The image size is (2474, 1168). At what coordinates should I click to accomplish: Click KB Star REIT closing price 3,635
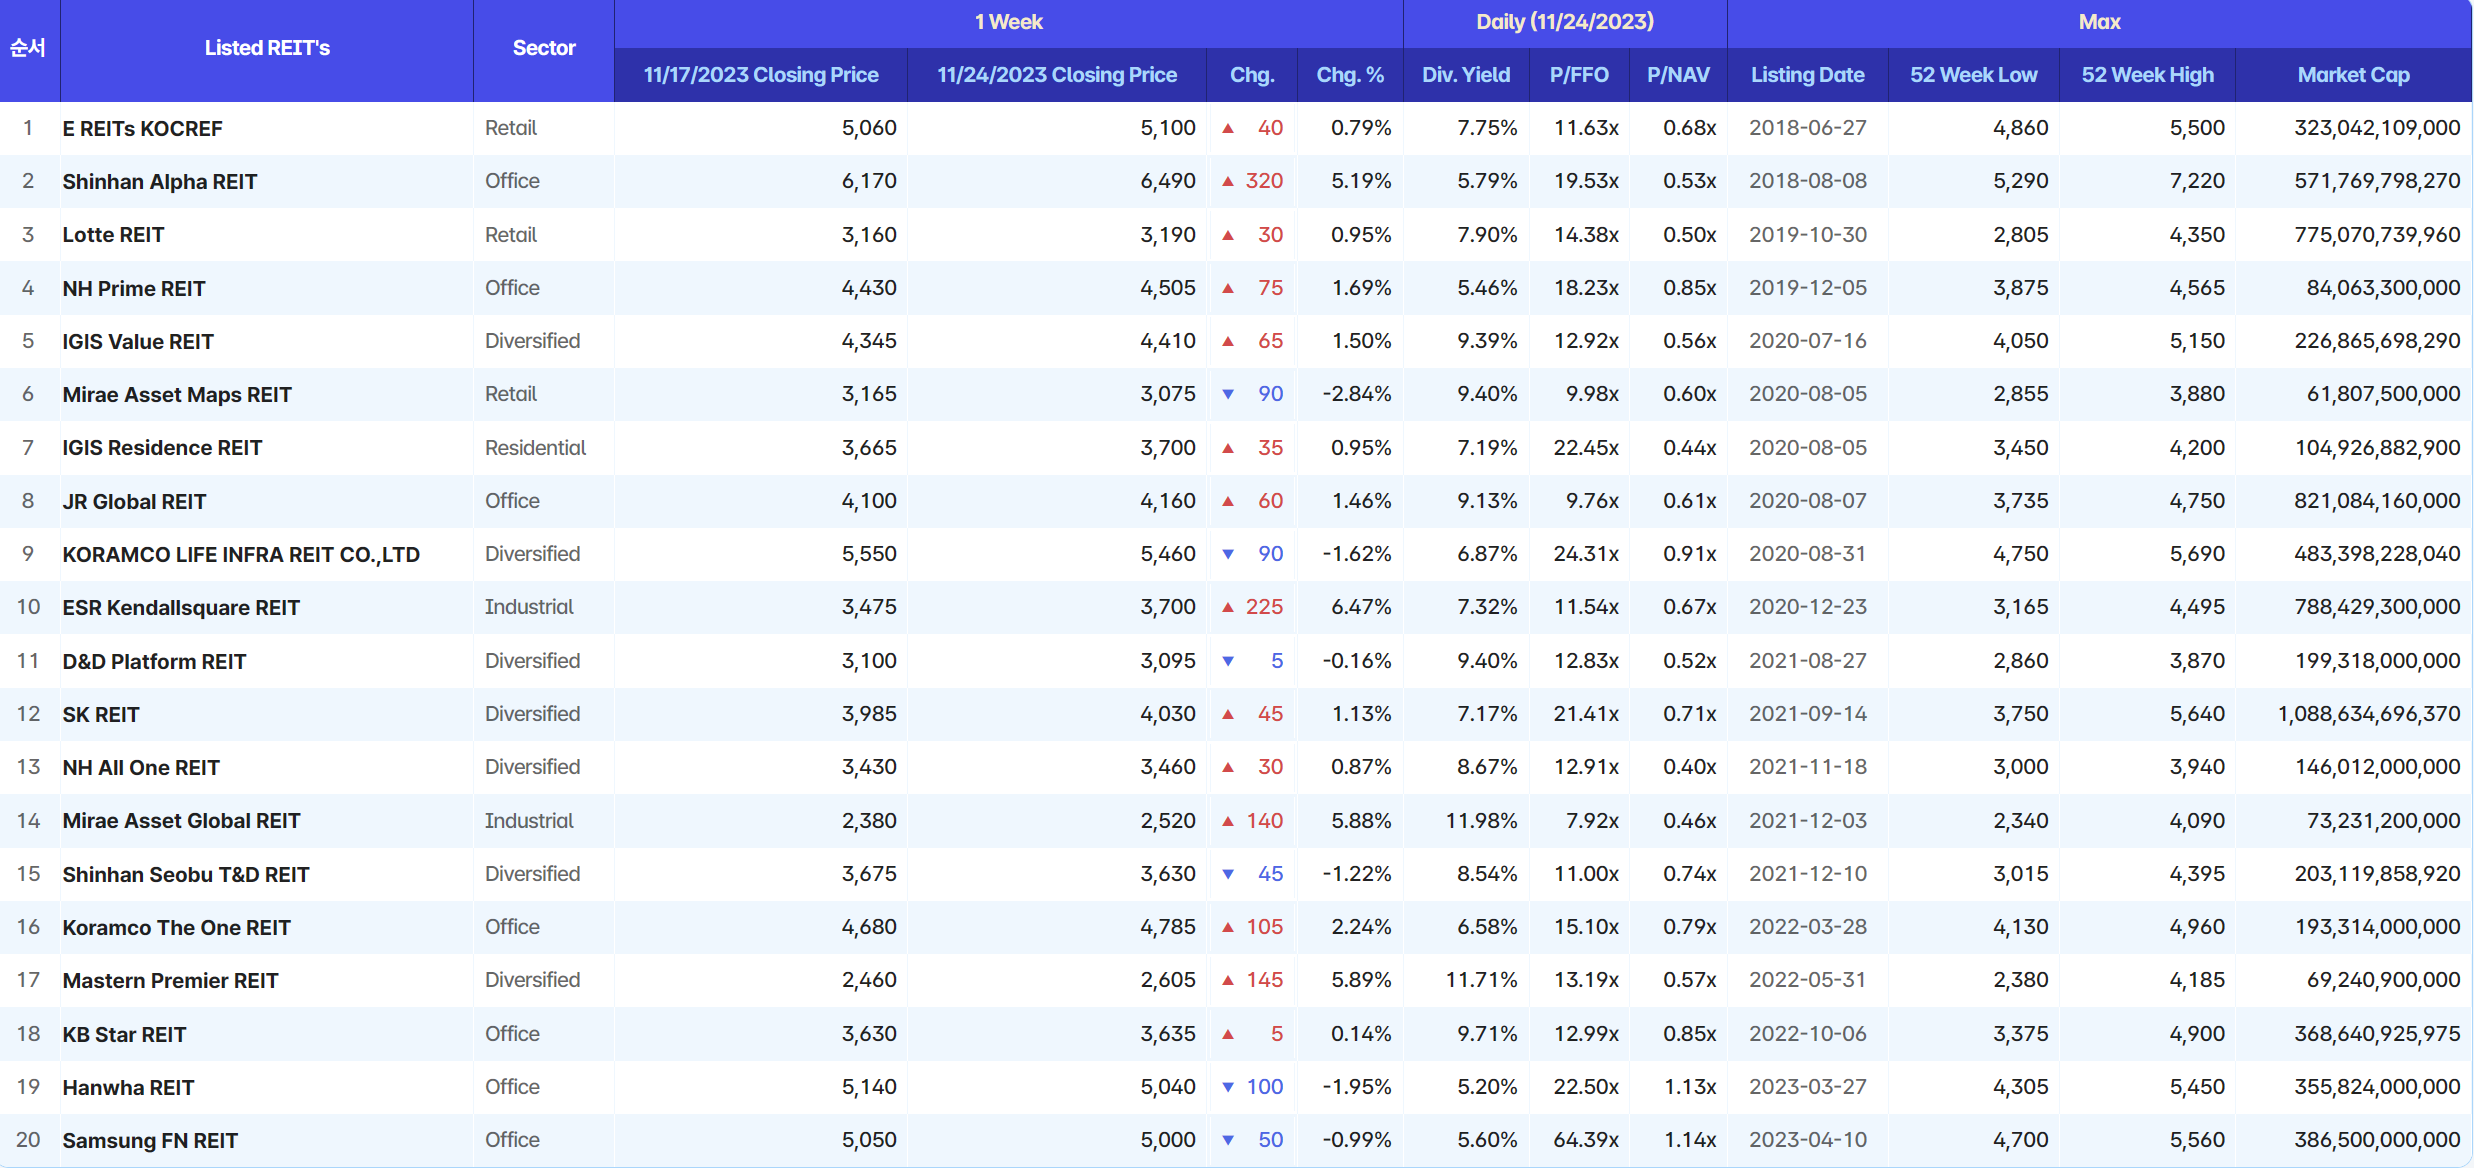point(1168,1034)
